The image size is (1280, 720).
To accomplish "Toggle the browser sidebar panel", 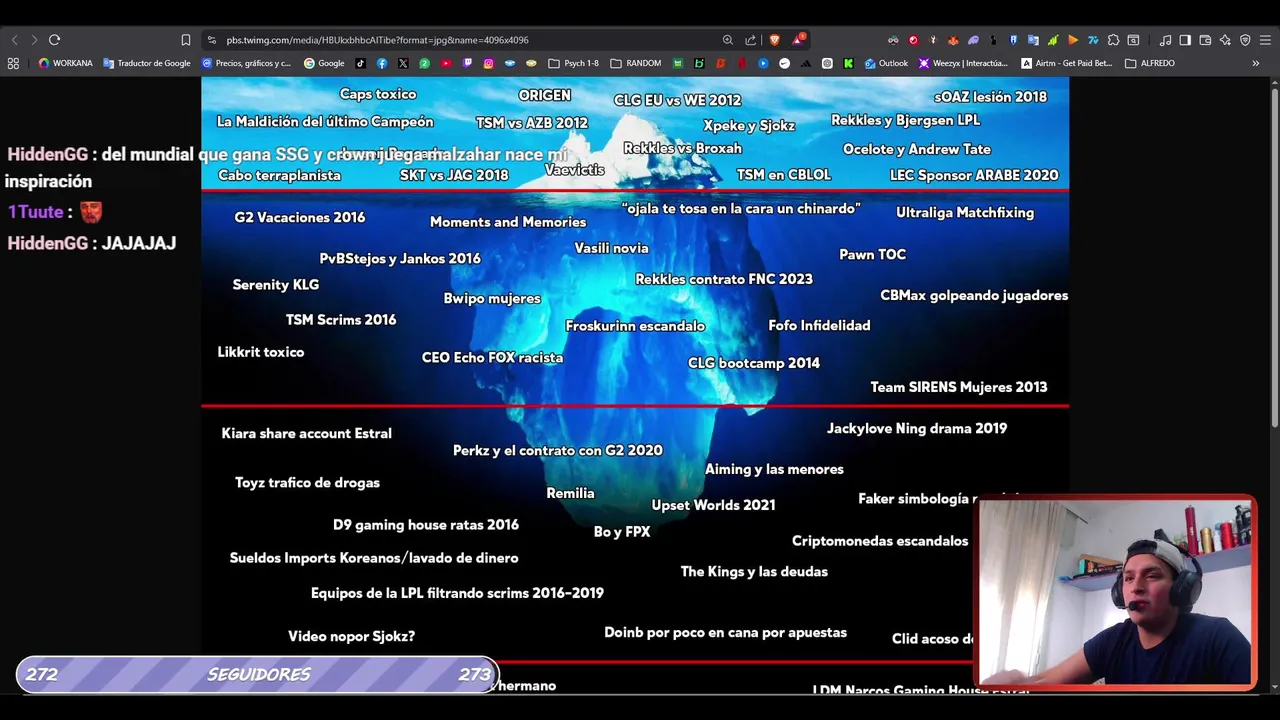I will point(1185,40).
